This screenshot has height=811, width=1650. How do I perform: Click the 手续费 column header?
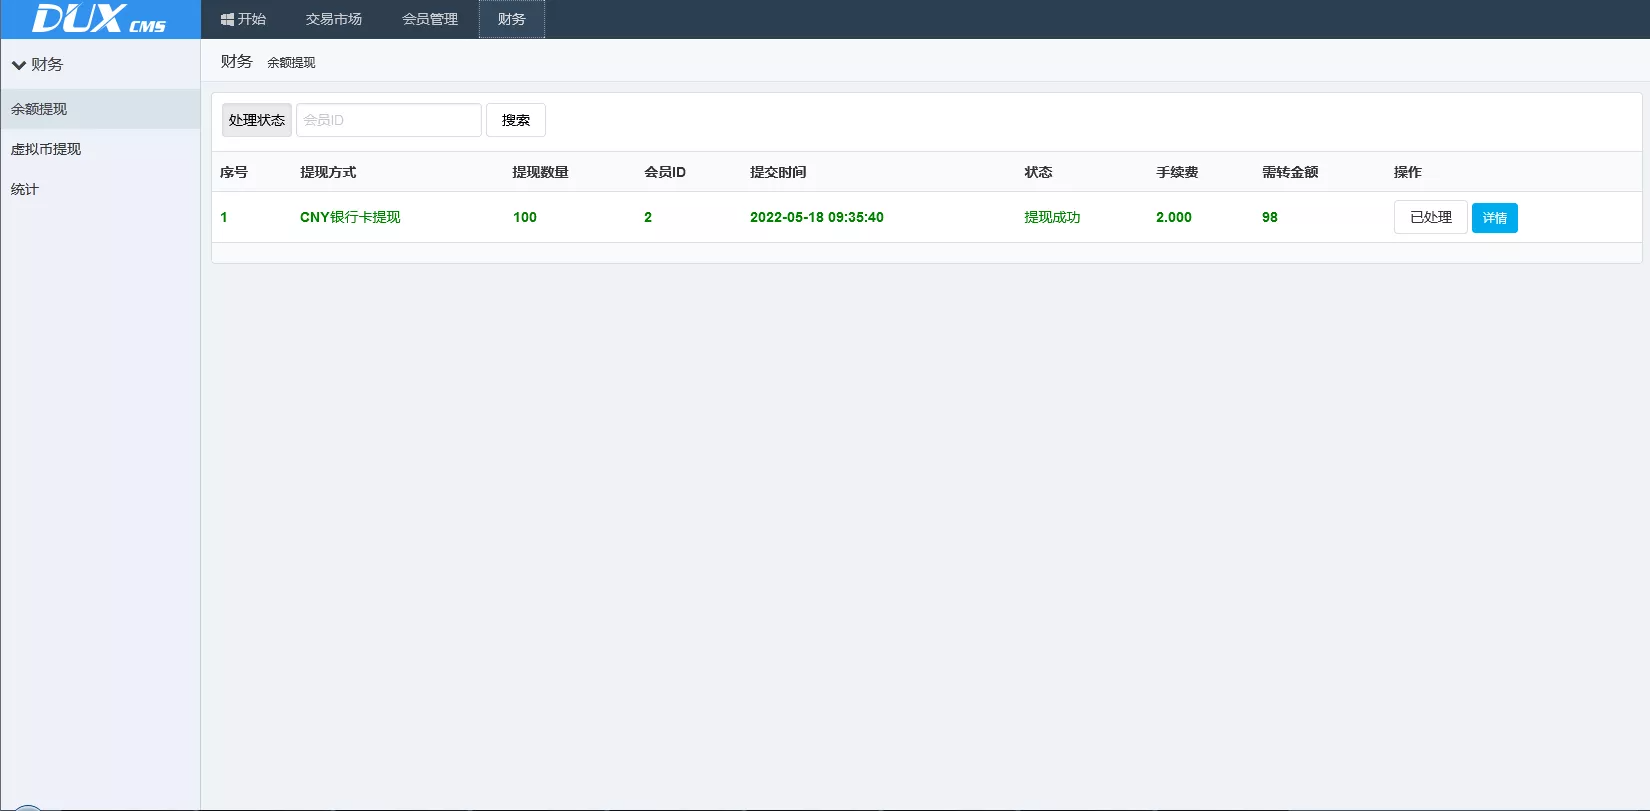coord(1177,172)
